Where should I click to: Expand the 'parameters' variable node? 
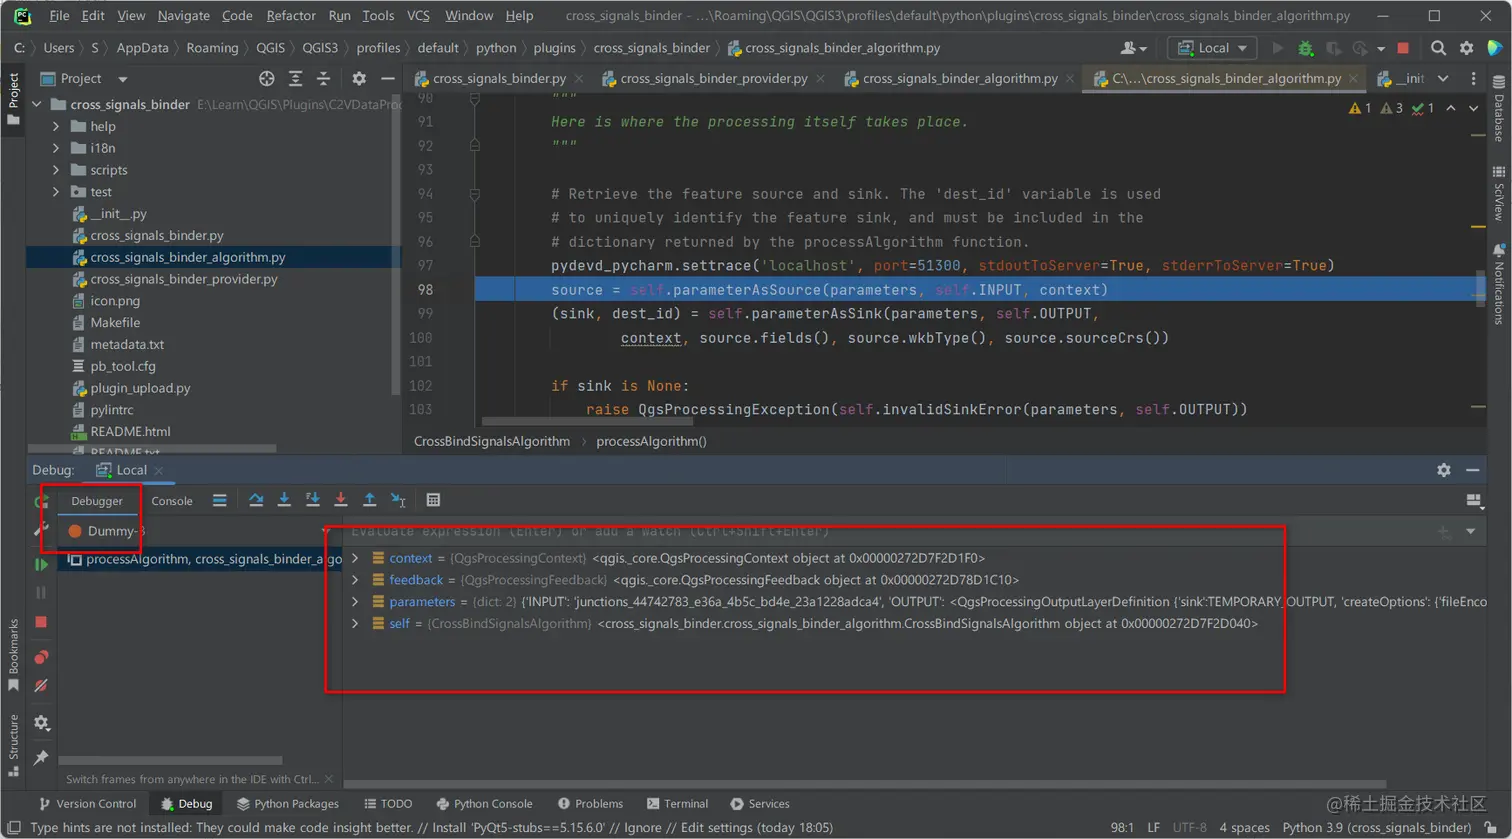355,602
